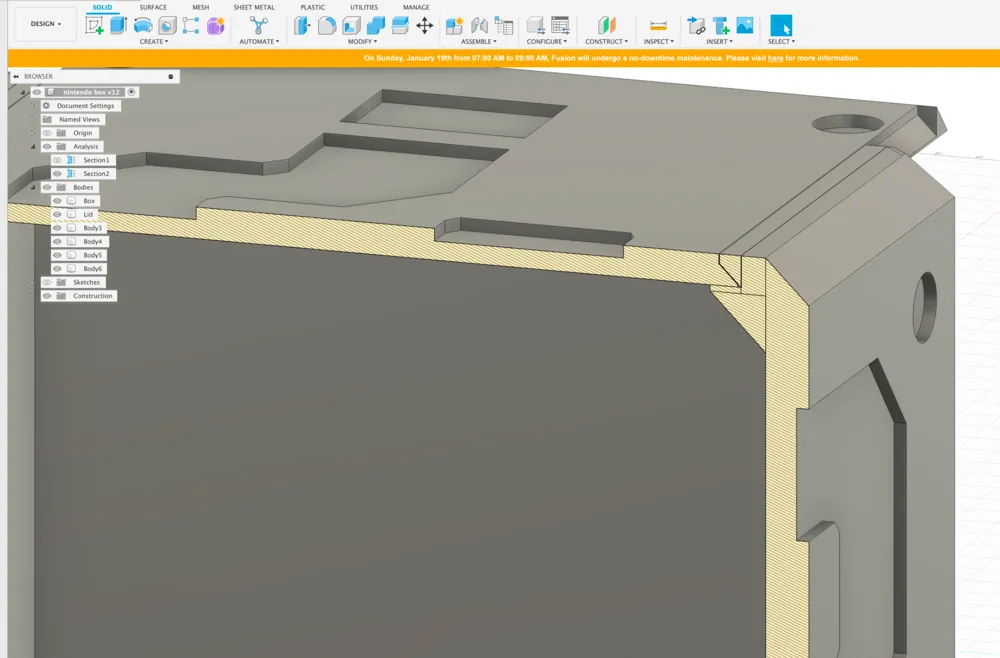Insert a Canvas image
This screenshot has width=1000, height=658.
coord(745,26)
